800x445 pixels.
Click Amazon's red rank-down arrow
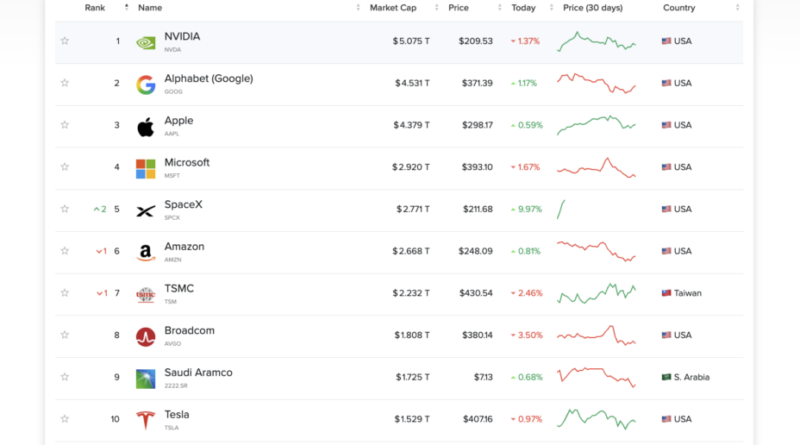(98, 251)
